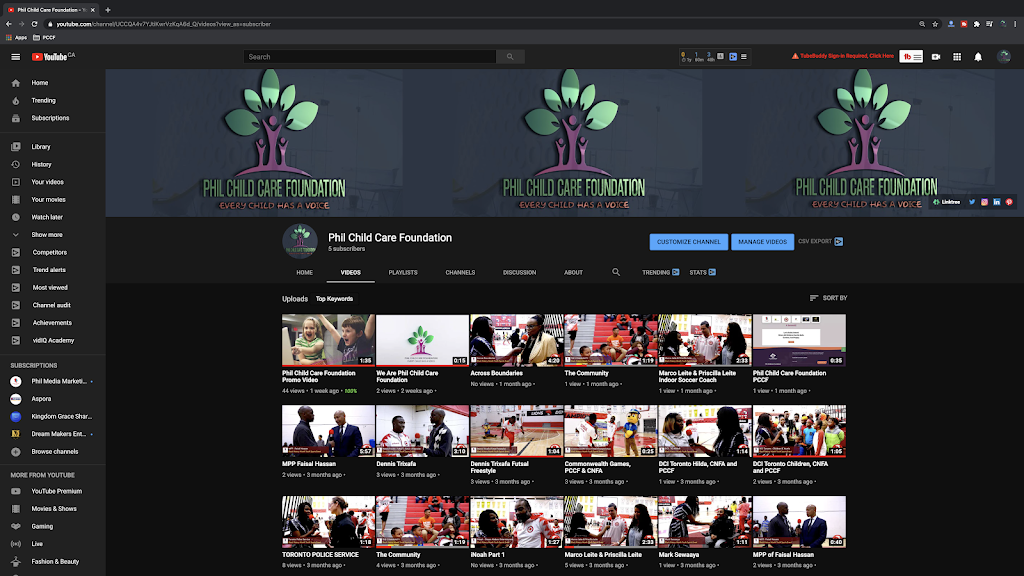
Task: Click CUSTOMIZE CHANNEL button
Action: 688,242
